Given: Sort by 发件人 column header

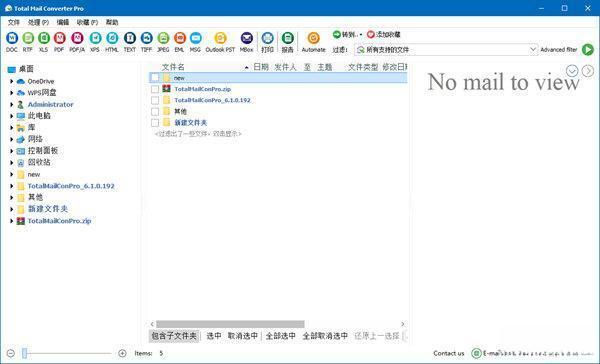Looking at the screenshot, I should [285, 67].
